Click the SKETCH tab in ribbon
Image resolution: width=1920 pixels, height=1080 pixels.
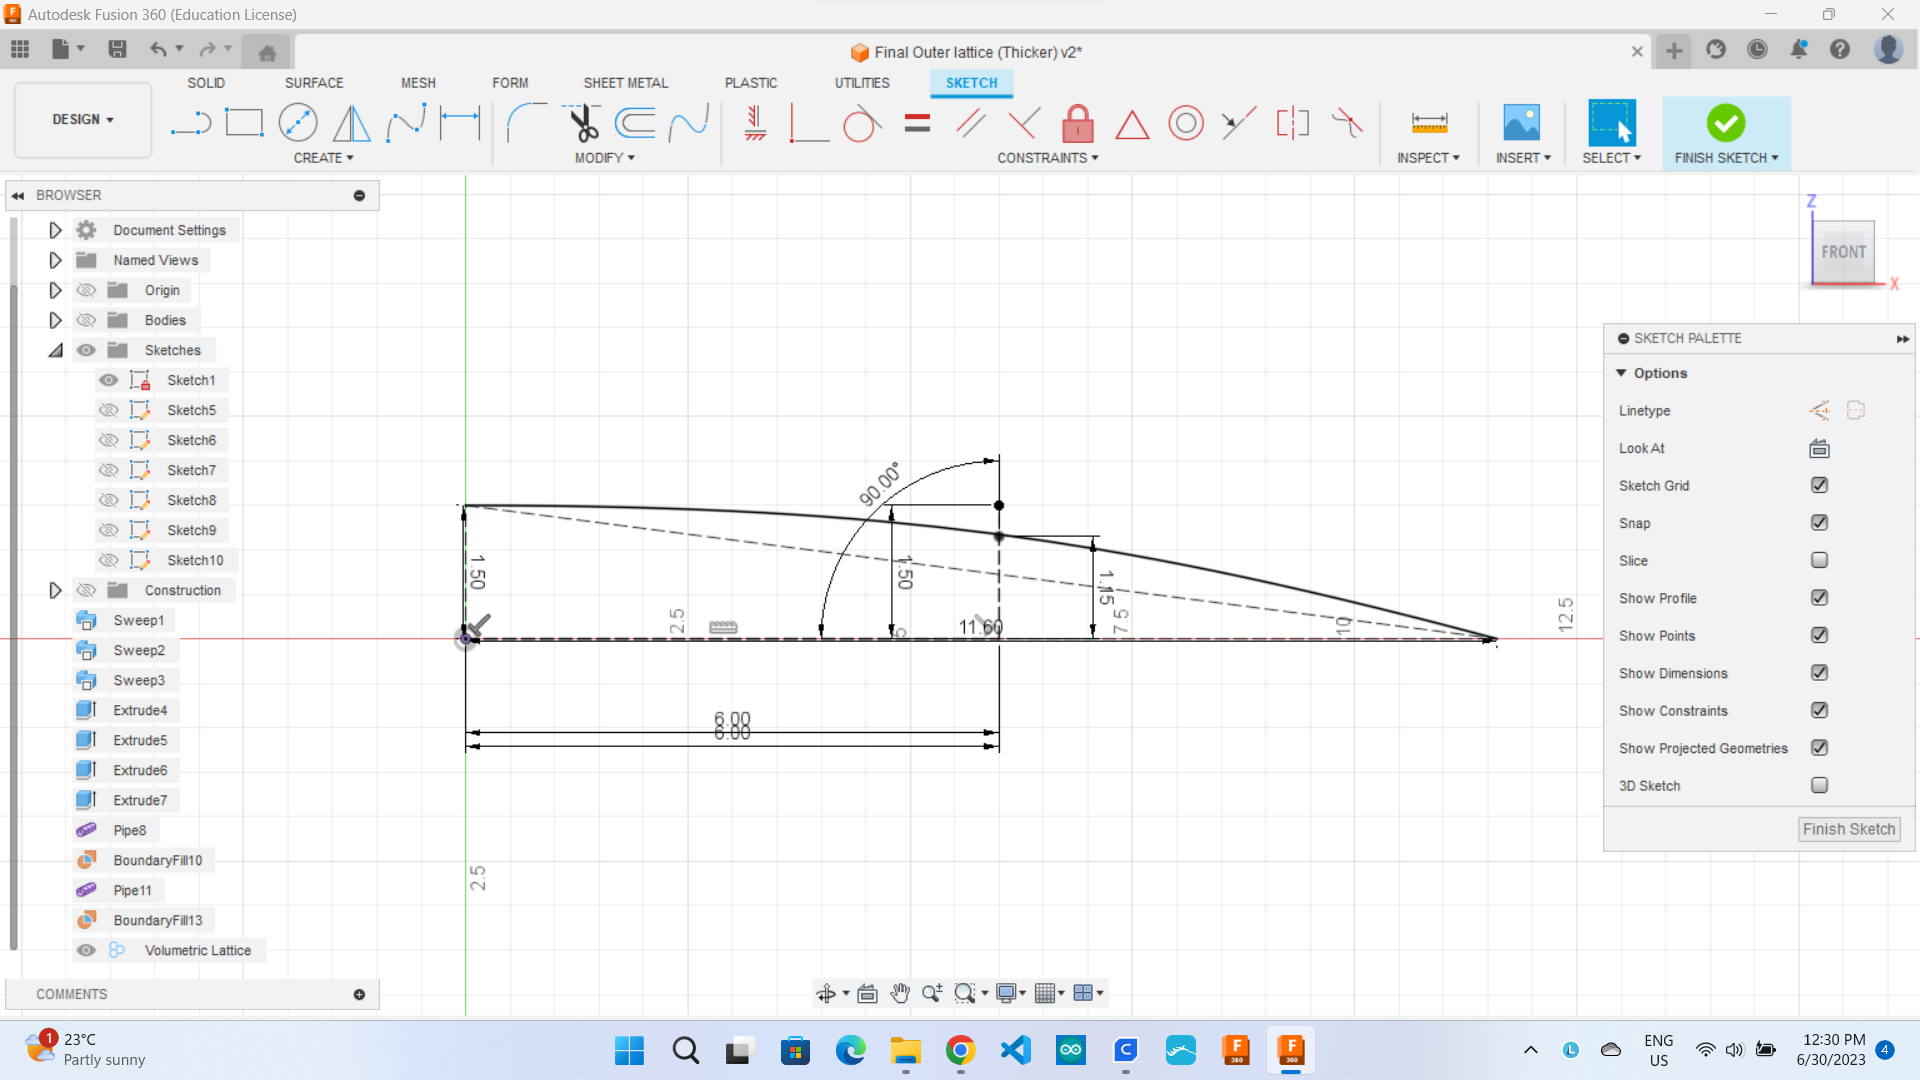pos(973,82)
